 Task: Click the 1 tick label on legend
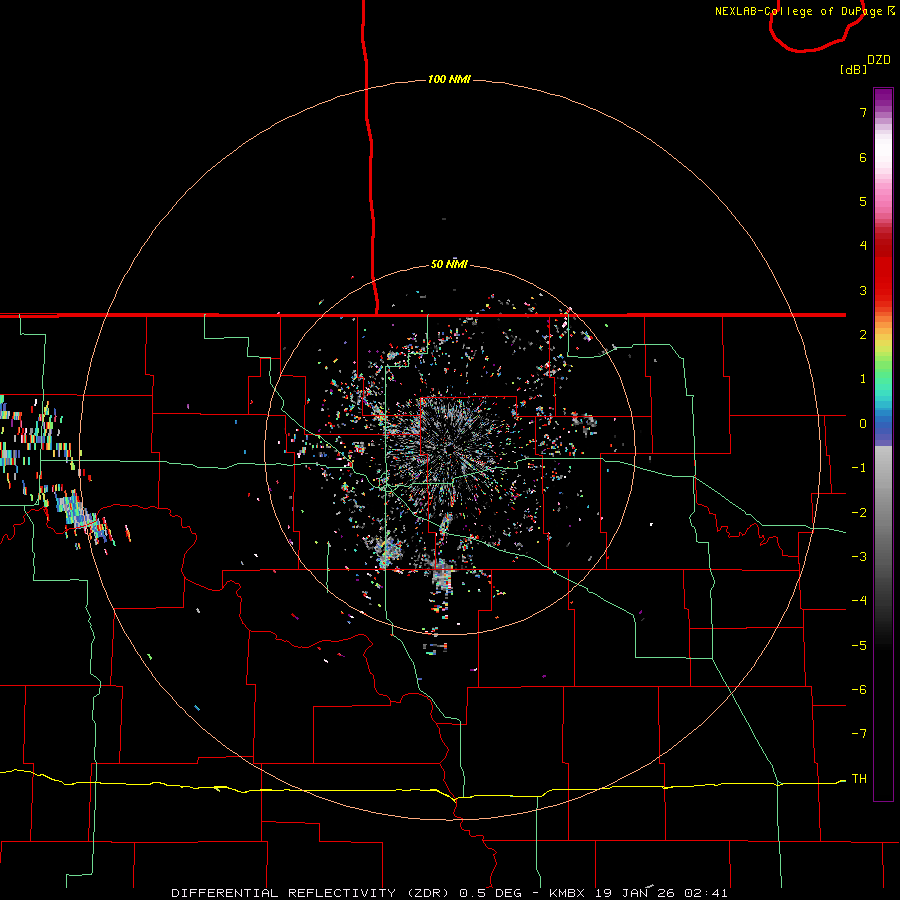(x=863, y=379)
